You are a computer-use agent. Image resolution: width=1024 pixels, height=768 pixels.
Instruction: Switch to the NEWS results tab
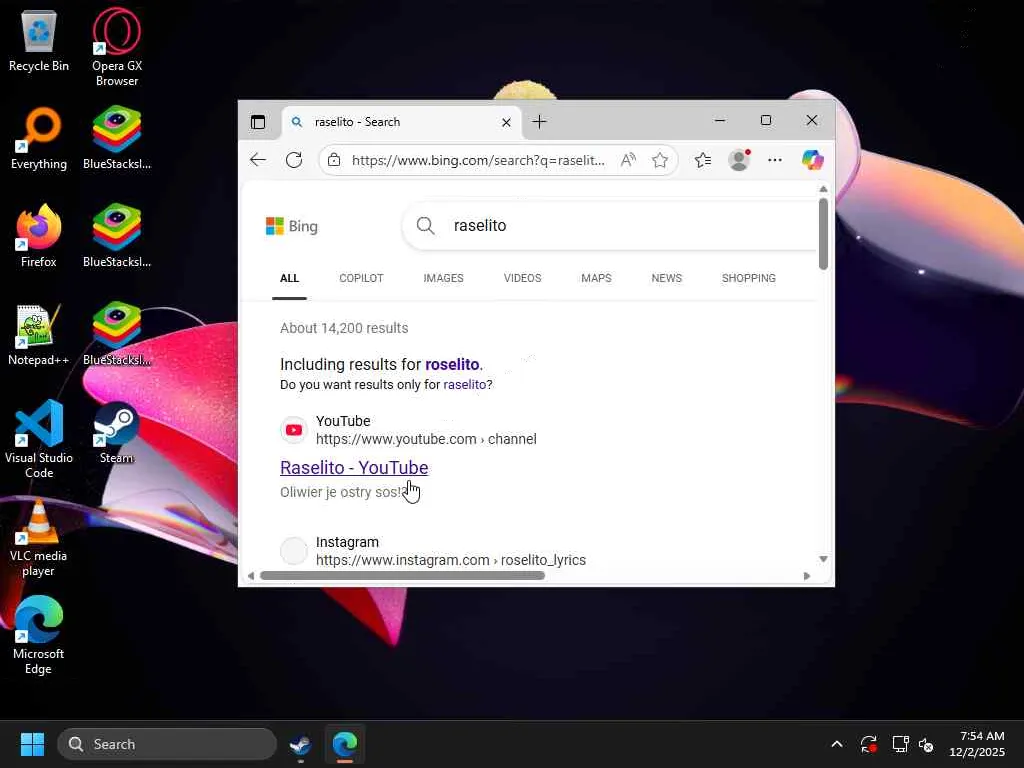667,278
